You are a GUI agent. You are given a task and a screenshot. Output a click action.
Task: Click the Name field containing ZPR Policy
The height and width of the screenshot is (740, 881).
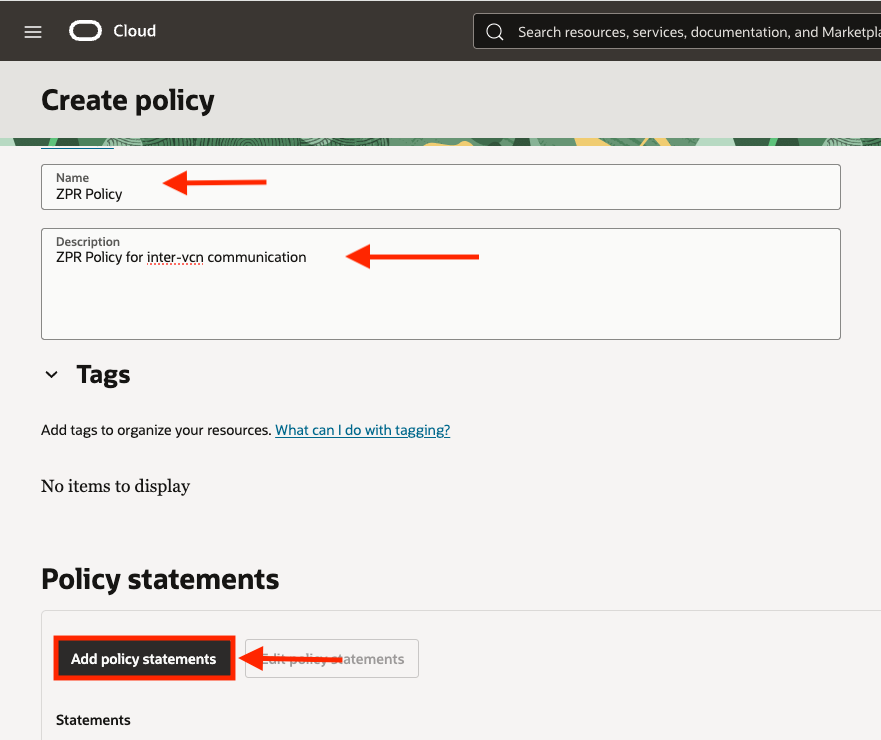(440, 193)
